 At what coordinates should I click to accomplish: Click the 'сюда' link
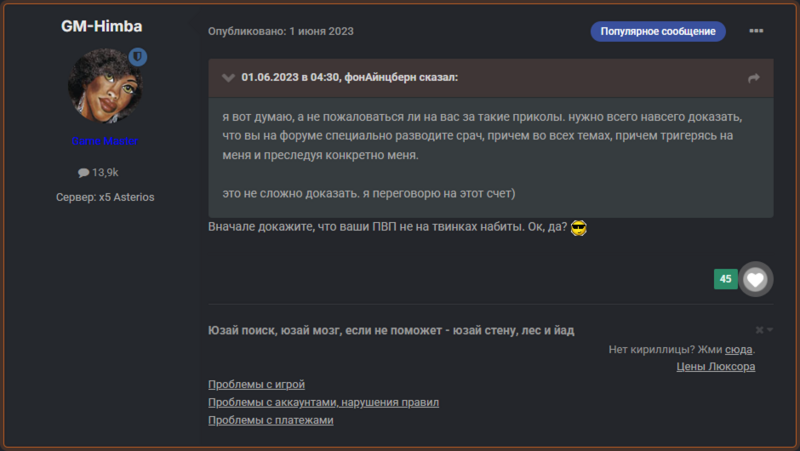[738, 350]
